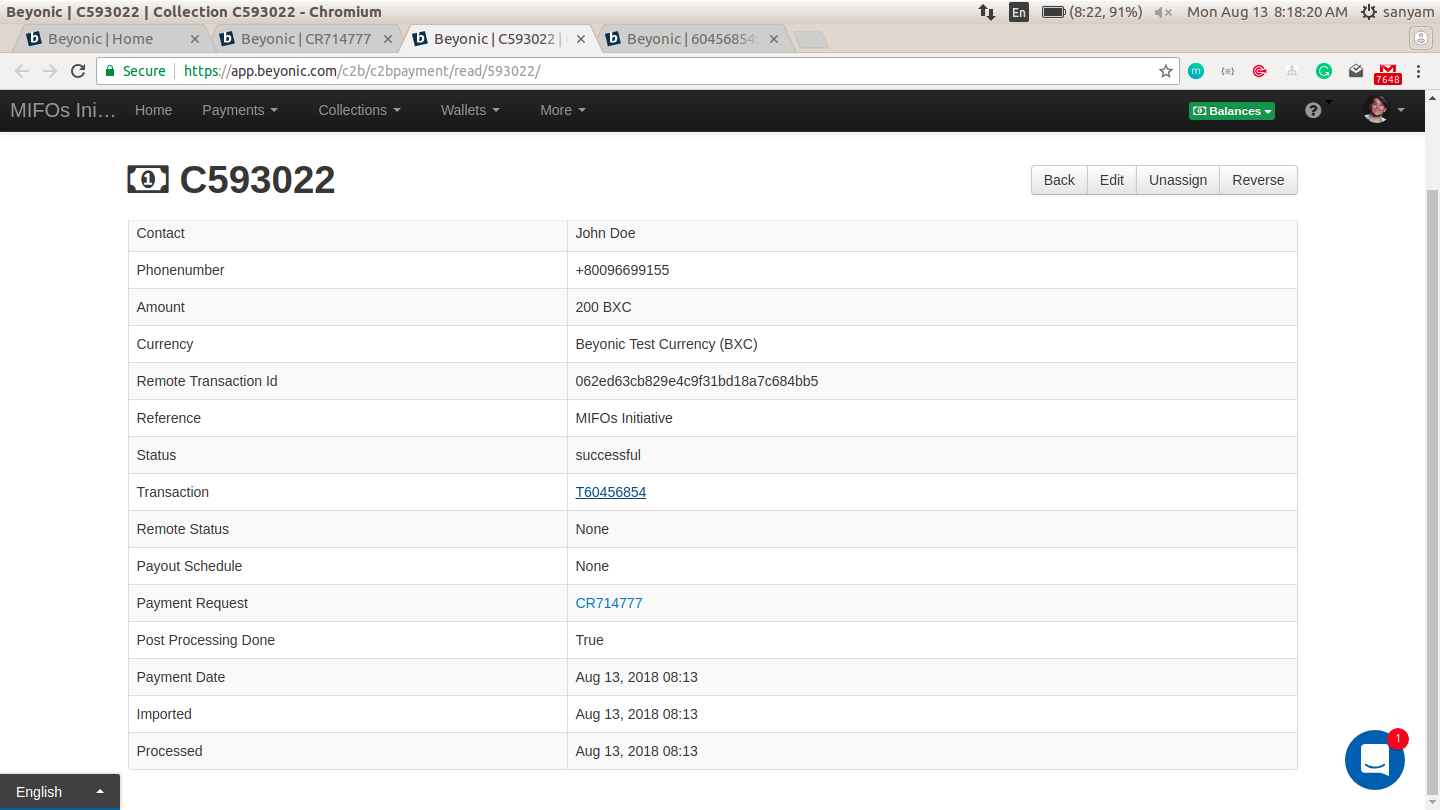Open the Gmail extension with 7648 badge
Image resolution: width=1440 pixels, height=810 pixels.
[x=1388, y=73]
